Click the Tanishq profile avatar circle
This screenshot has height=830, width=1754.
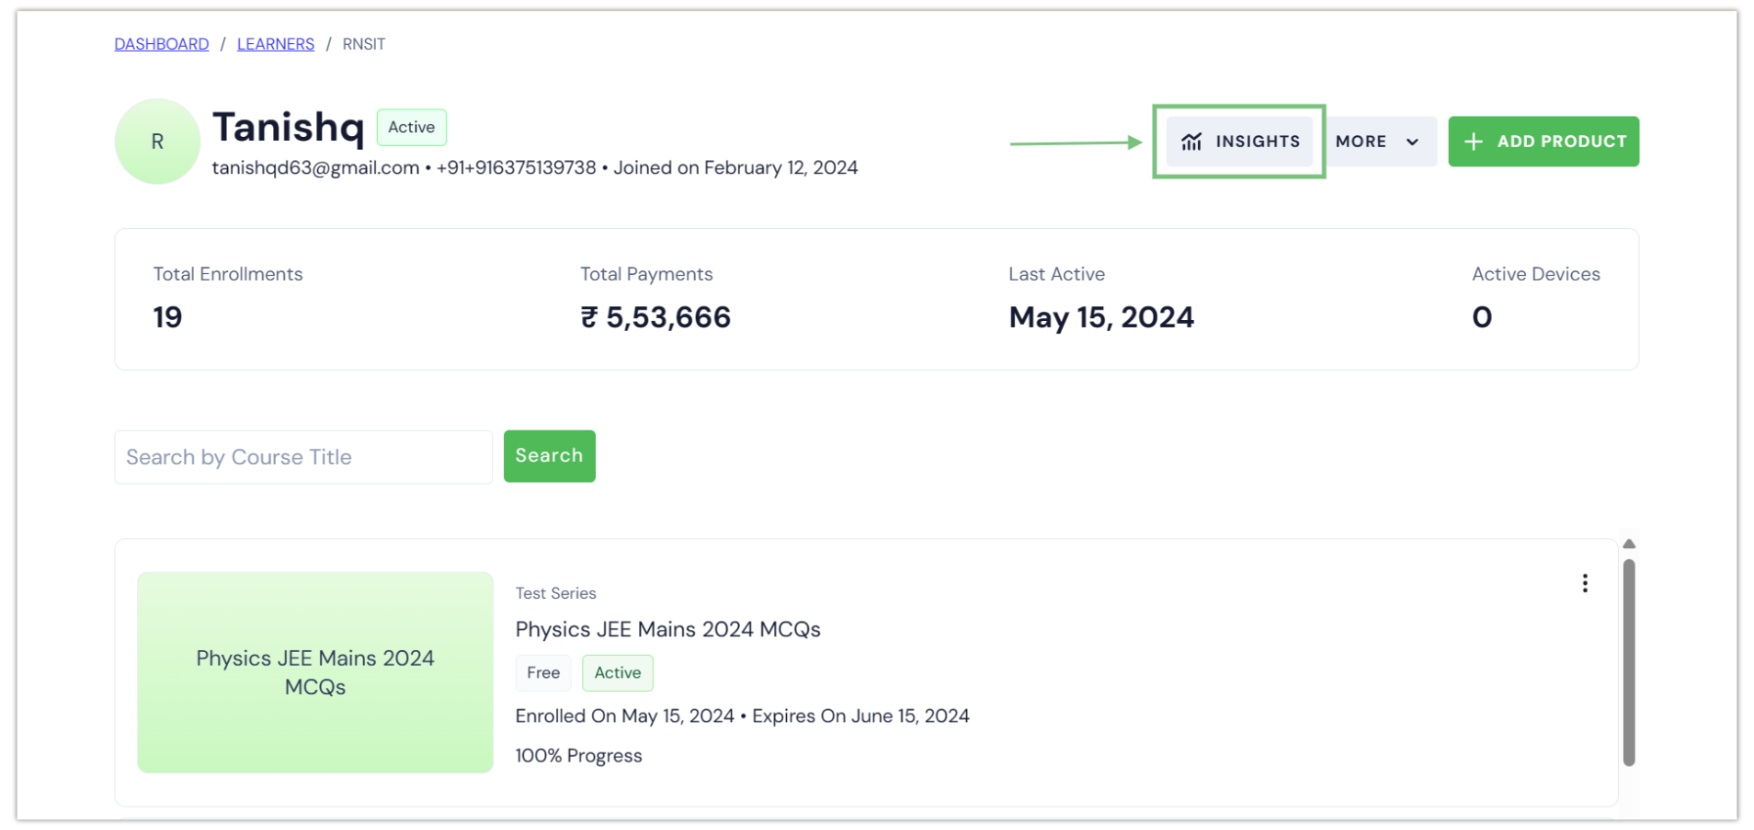(x=156, y=141)
